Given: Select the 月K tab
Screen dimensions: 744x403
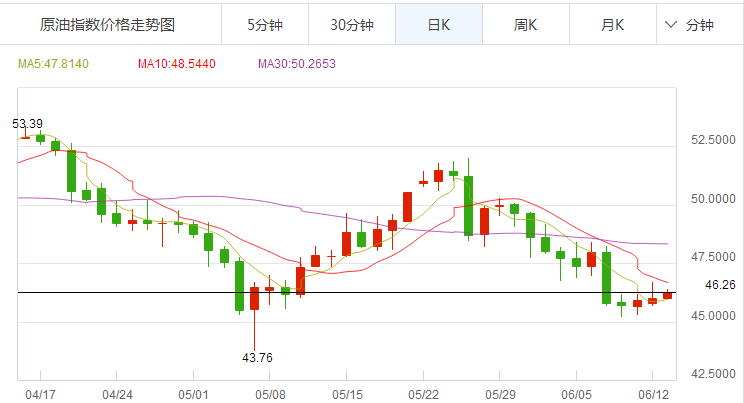Looking at the screenshot, I should point(613,25).
